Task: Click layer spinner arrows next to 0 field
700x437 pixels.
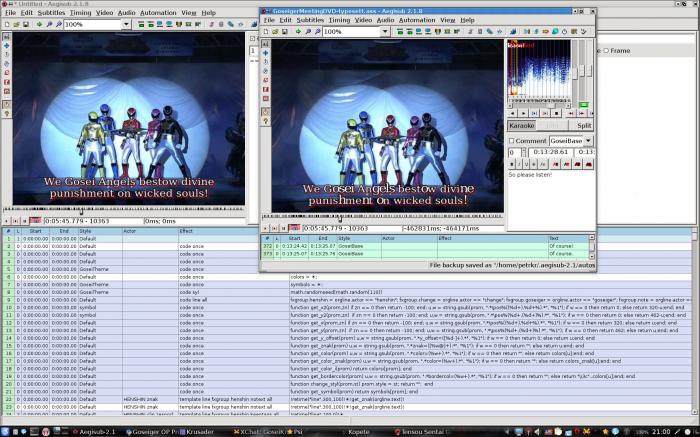Action: click(524, 152)
